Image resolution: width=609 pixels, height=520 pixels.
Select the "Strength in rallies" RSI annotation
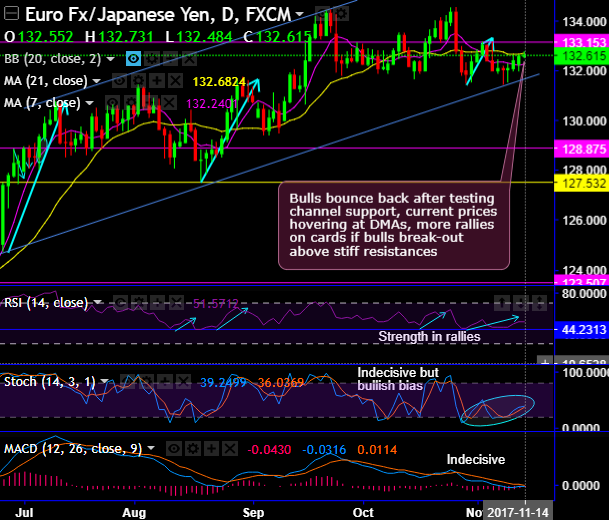click(x=429, y=336)
